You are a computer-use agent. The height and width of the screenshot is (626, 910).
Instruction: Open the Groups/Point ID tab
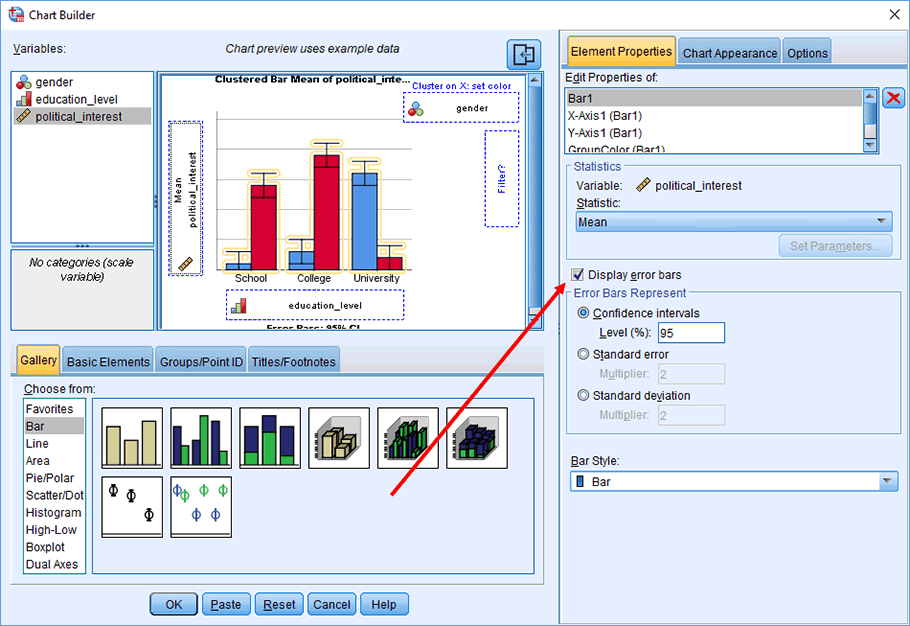tap(201, 362)
